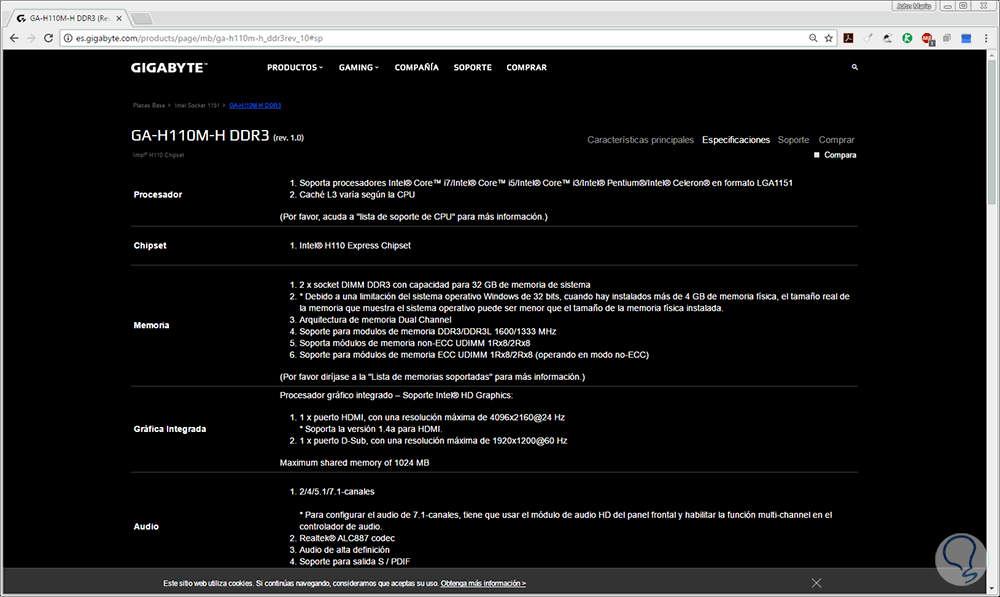Click the 2 x socket DIMM DDR3 line

[x=445, y=285]
